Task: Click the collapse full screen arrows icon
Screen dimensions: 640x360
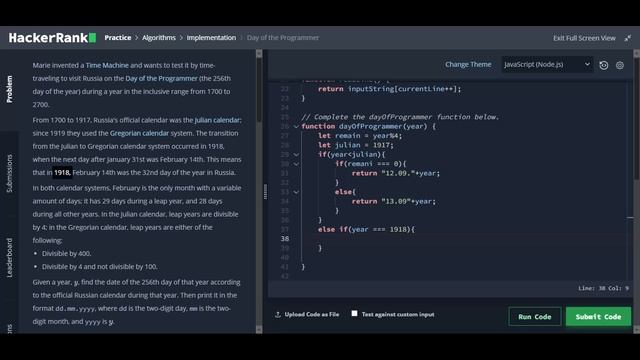Action: (628, 38)
